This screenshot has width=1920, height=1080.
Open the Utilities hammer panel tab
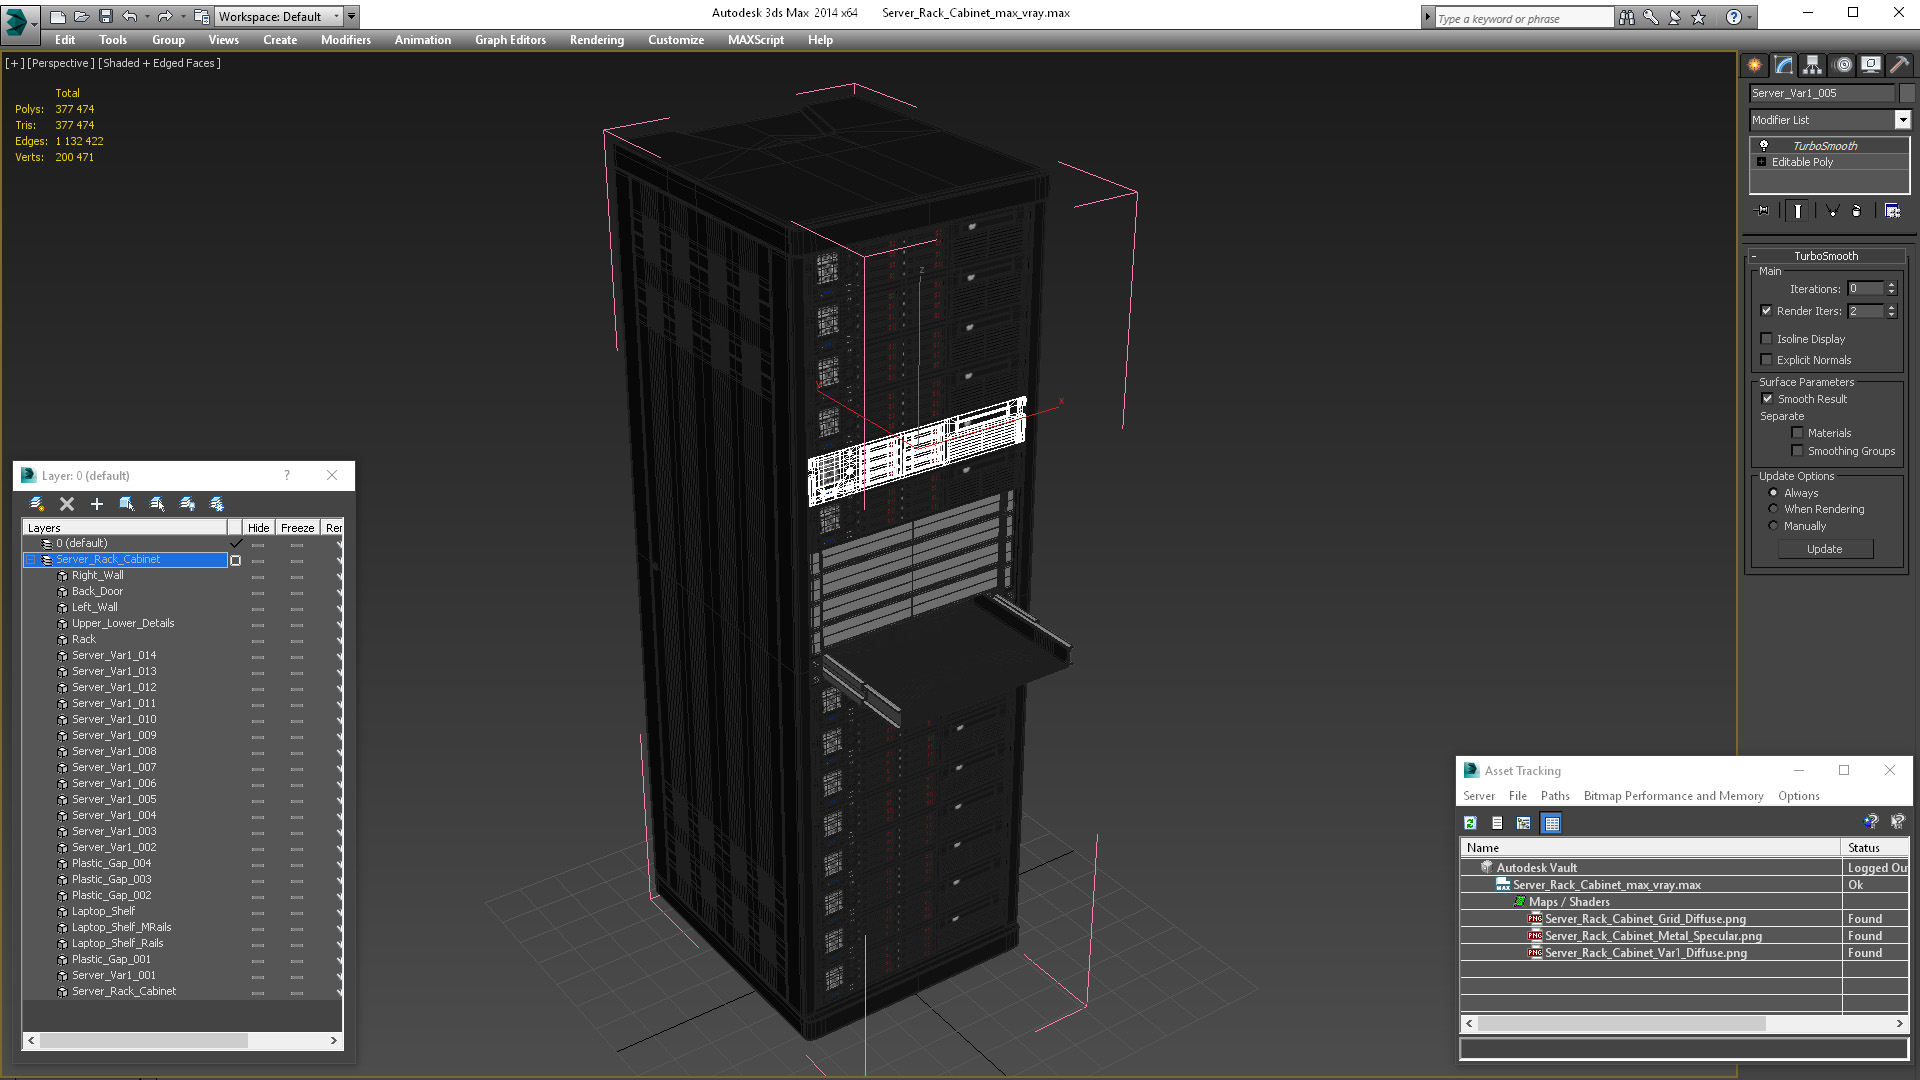[1899, 65]
